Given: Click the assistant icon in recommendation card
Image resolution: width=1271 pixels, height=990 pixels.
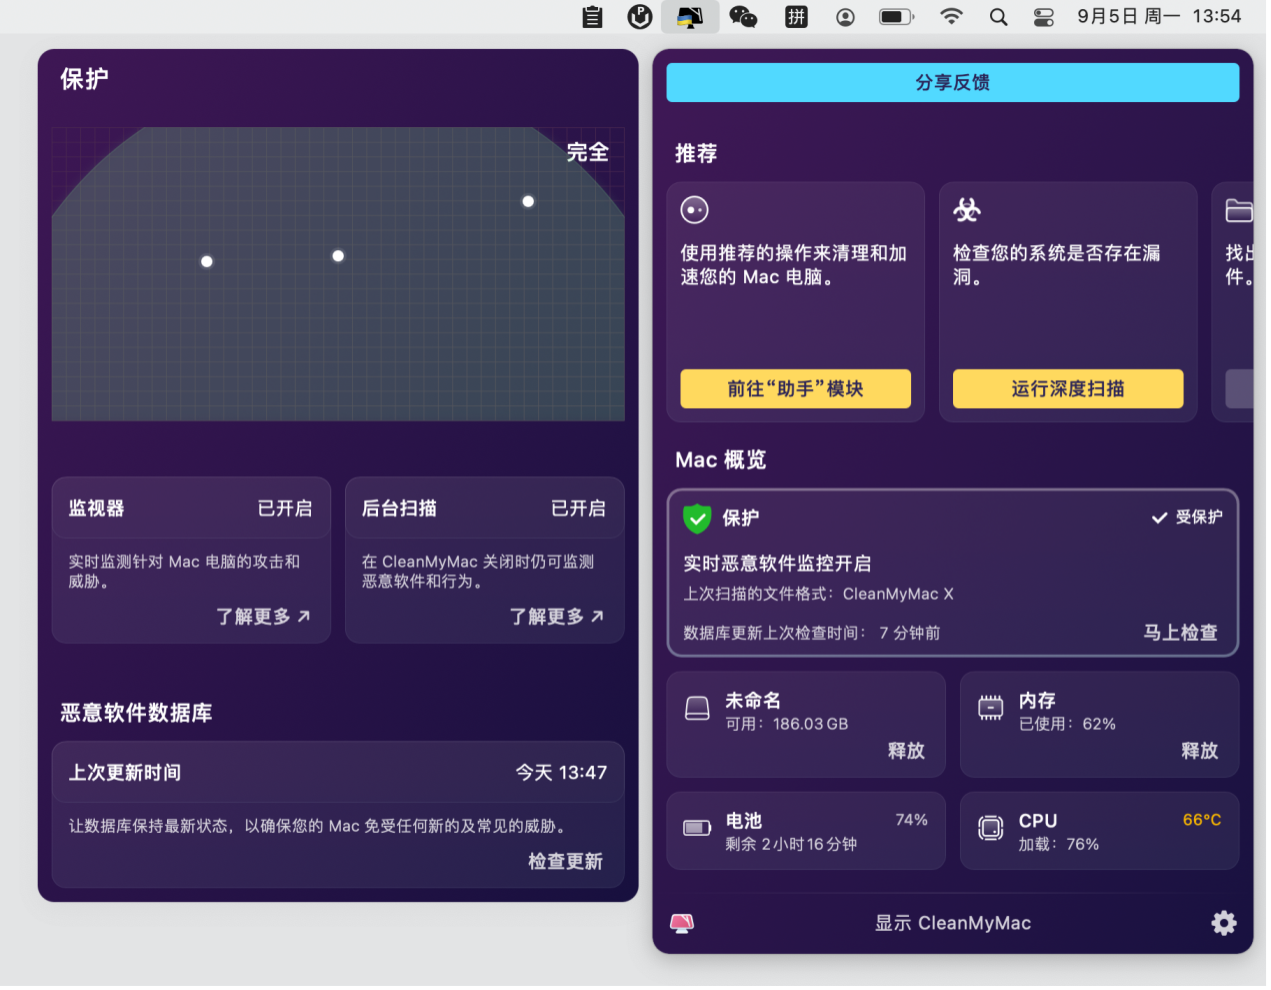Looking at the screenshot, I should 694,210.
